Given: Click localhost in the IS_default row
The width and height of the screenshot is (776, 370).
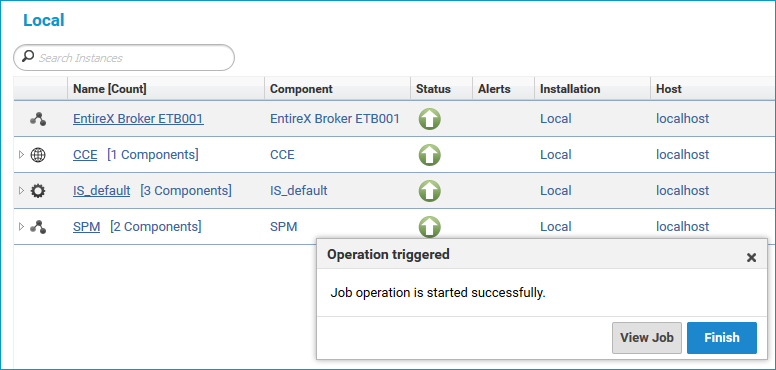Looking at the screenshot, I should [682, 191].
